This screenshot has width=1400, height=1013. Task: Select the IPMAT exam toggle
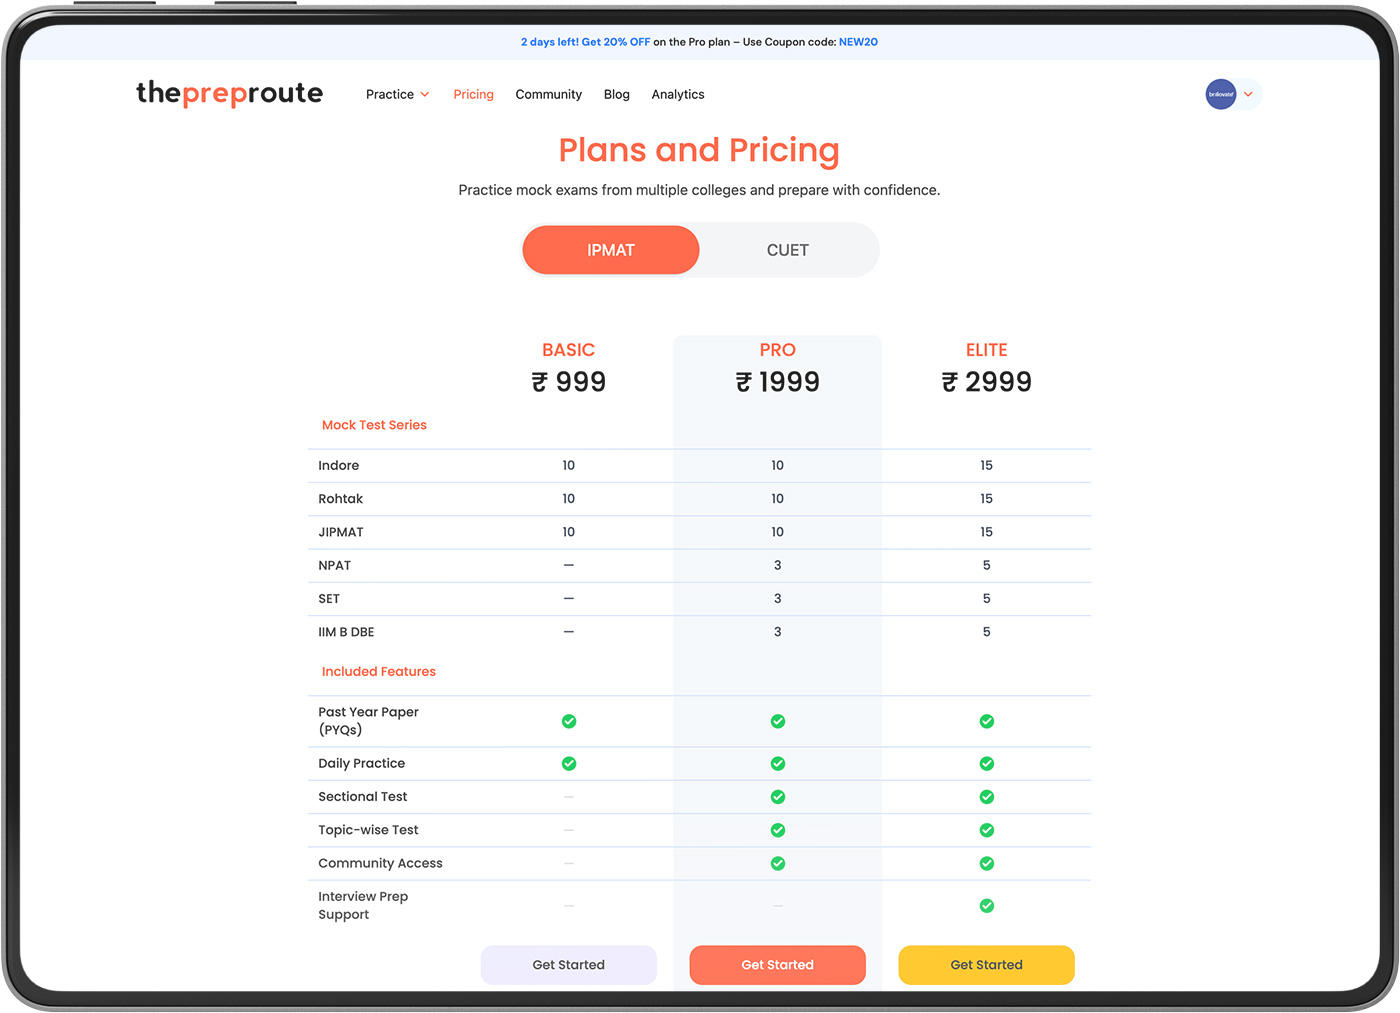click(611, 250)
